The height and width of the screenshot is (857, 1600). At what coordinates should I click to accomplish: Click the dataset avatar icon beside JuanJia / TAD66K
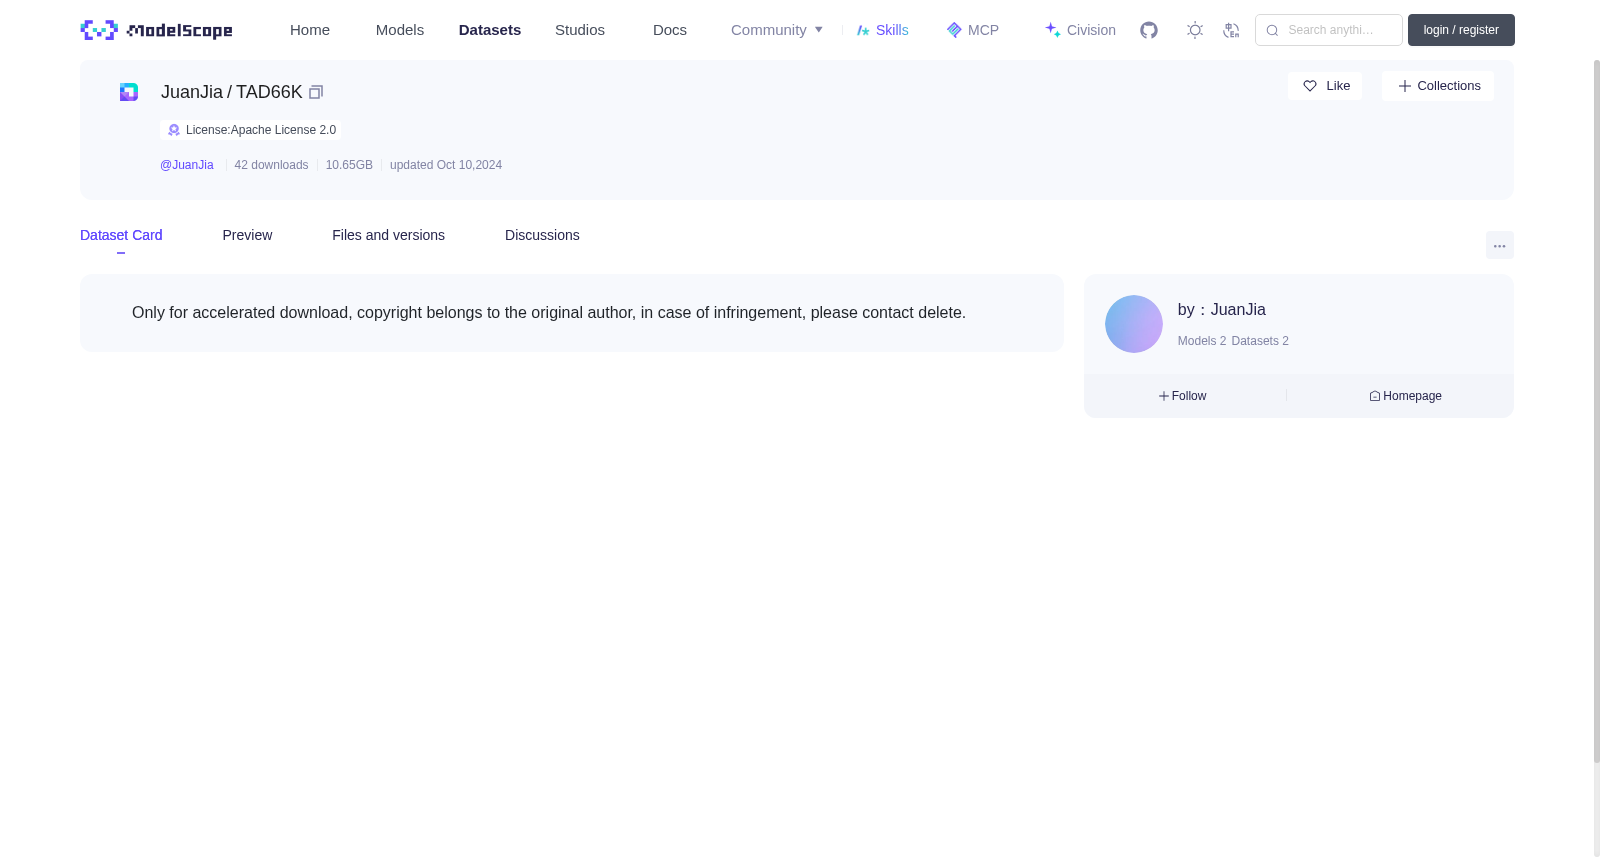click(x=129, y=92)
